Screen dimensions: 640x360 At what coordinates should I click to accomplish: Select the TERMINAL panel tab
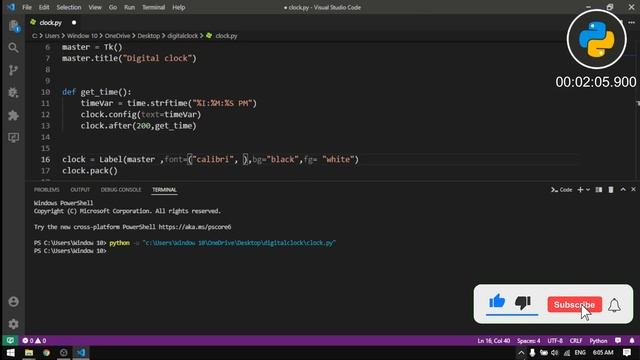tap(164, 190)
